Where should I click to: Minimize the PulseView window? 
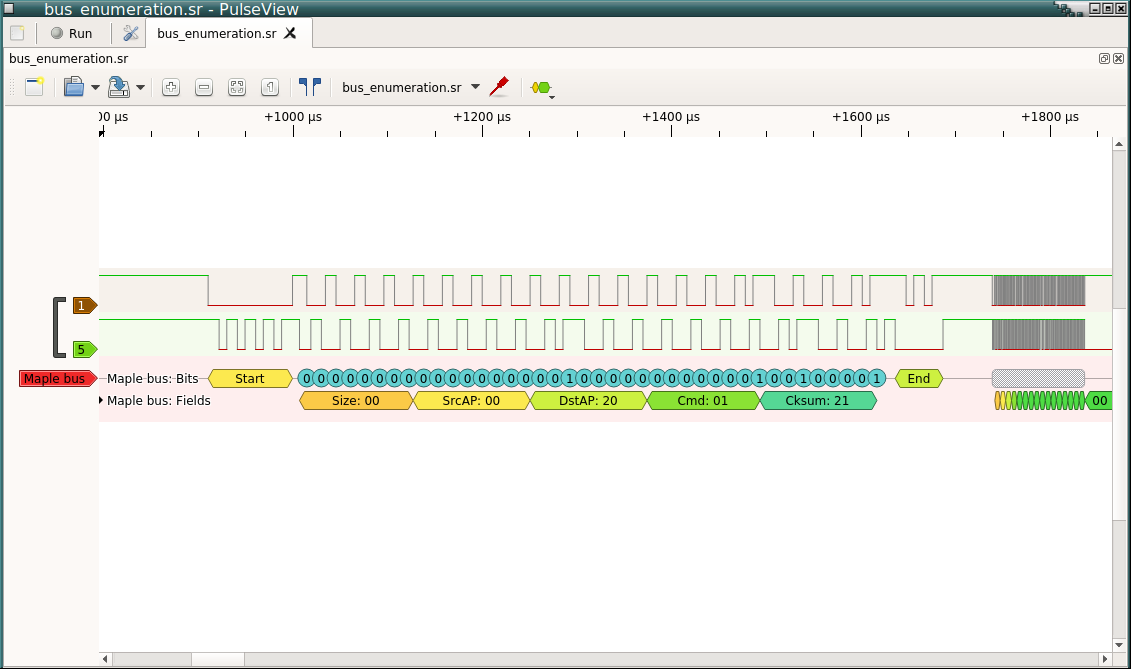click(1095, 9)
